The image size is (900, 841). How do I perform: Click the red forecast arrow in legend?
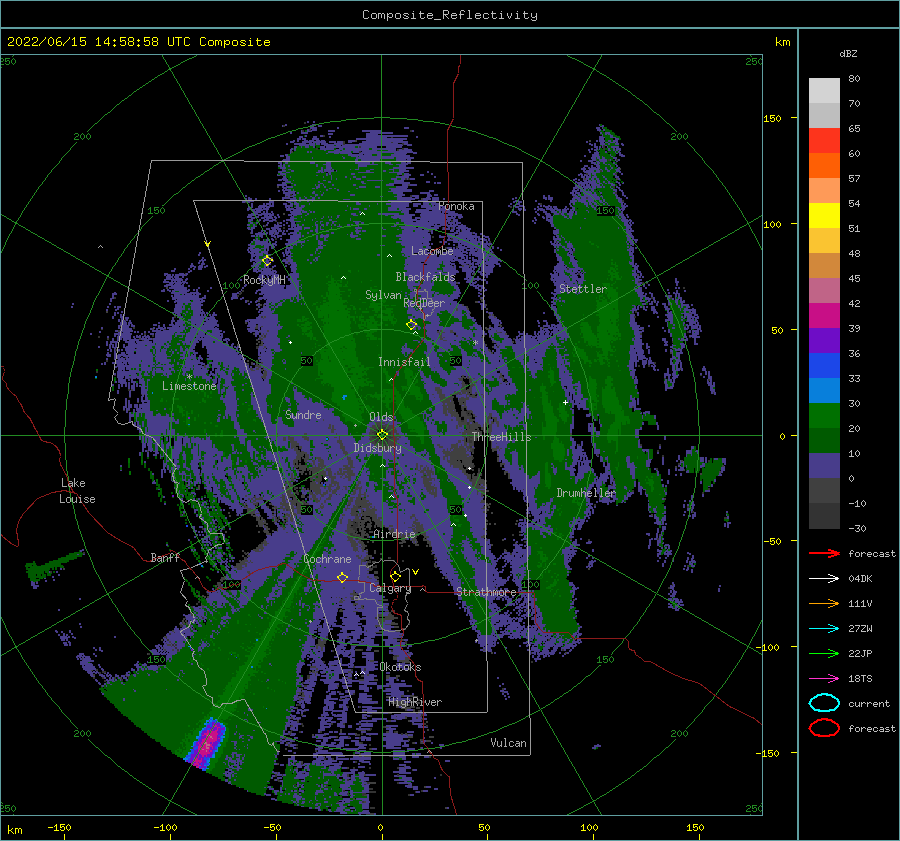(824, 553)
